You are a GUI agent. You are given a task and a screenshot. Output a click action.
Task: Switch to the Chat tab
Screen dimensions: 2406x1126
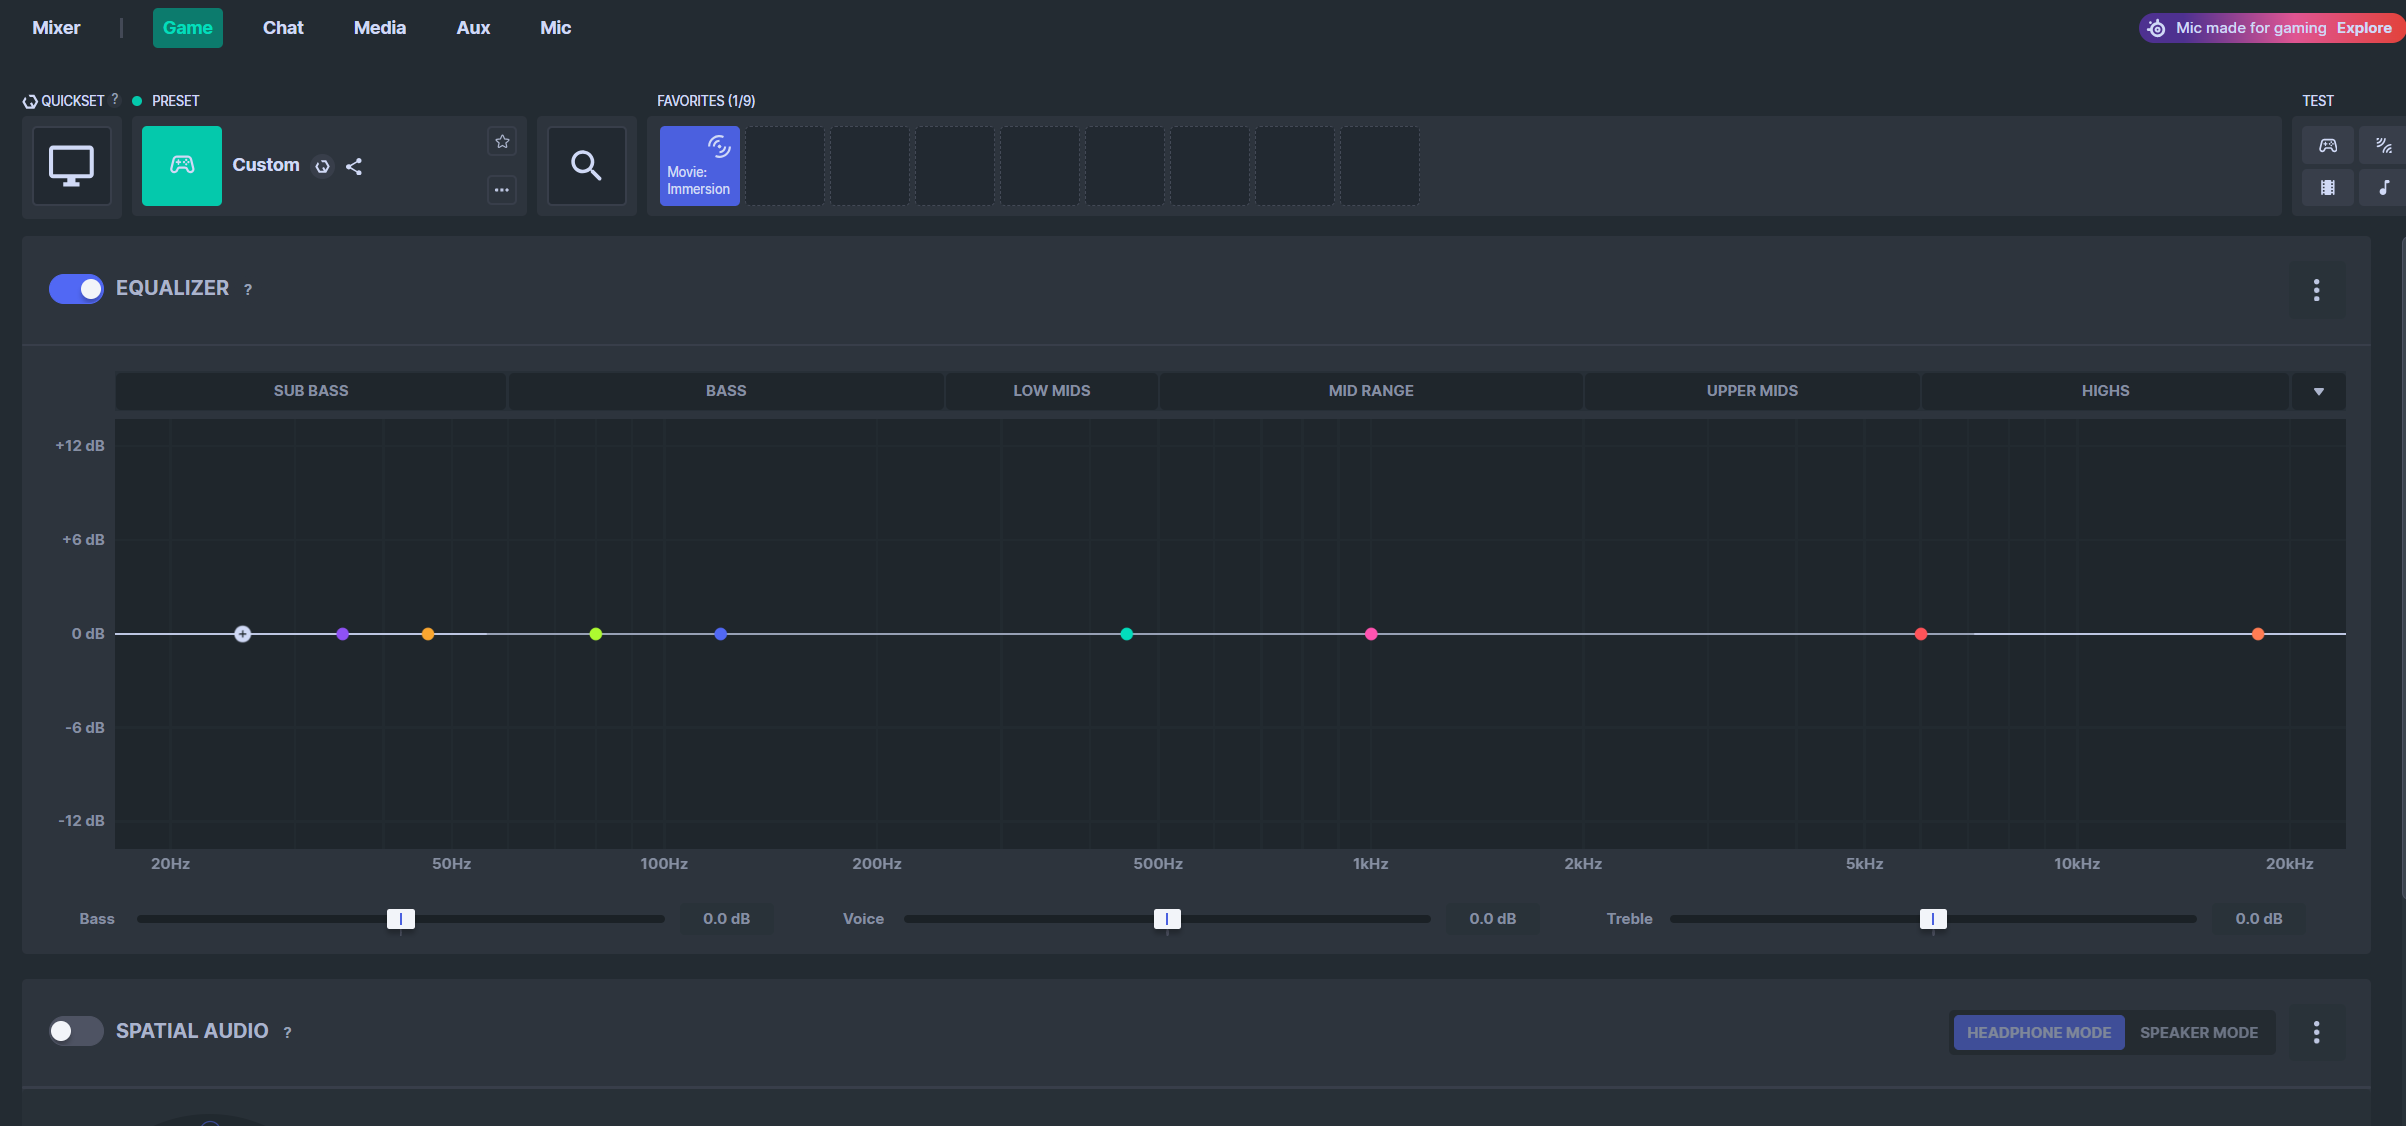click(283, 28)
